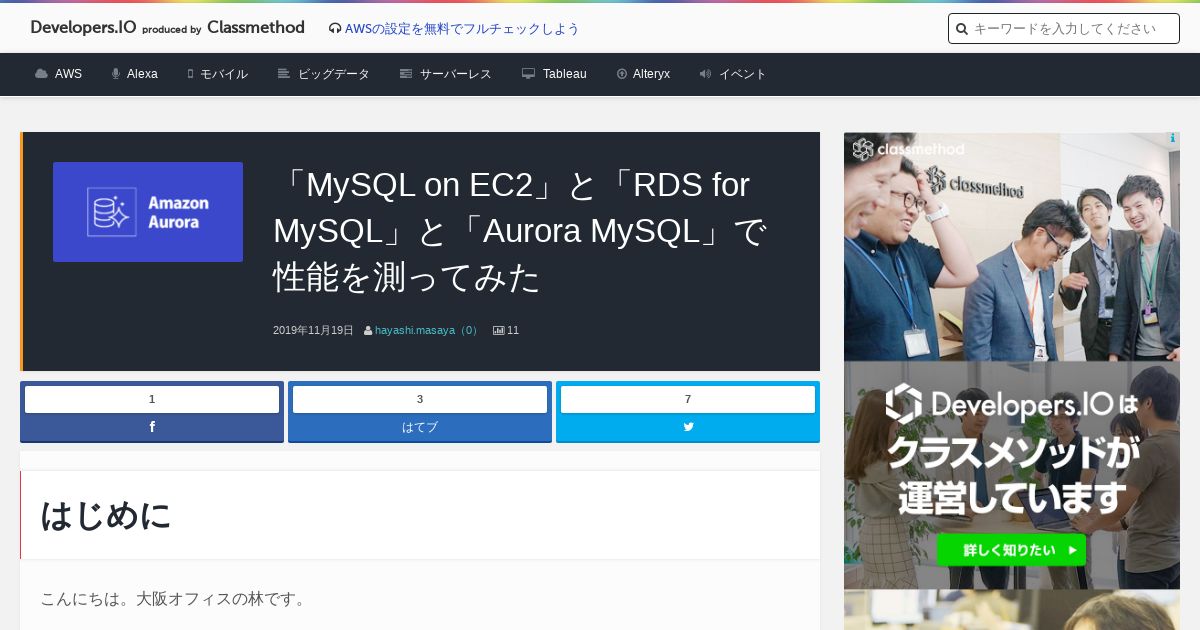Click the person icon before the author name
The image size is (1200, 630).
pyautogui.click(x=368, y=330)
